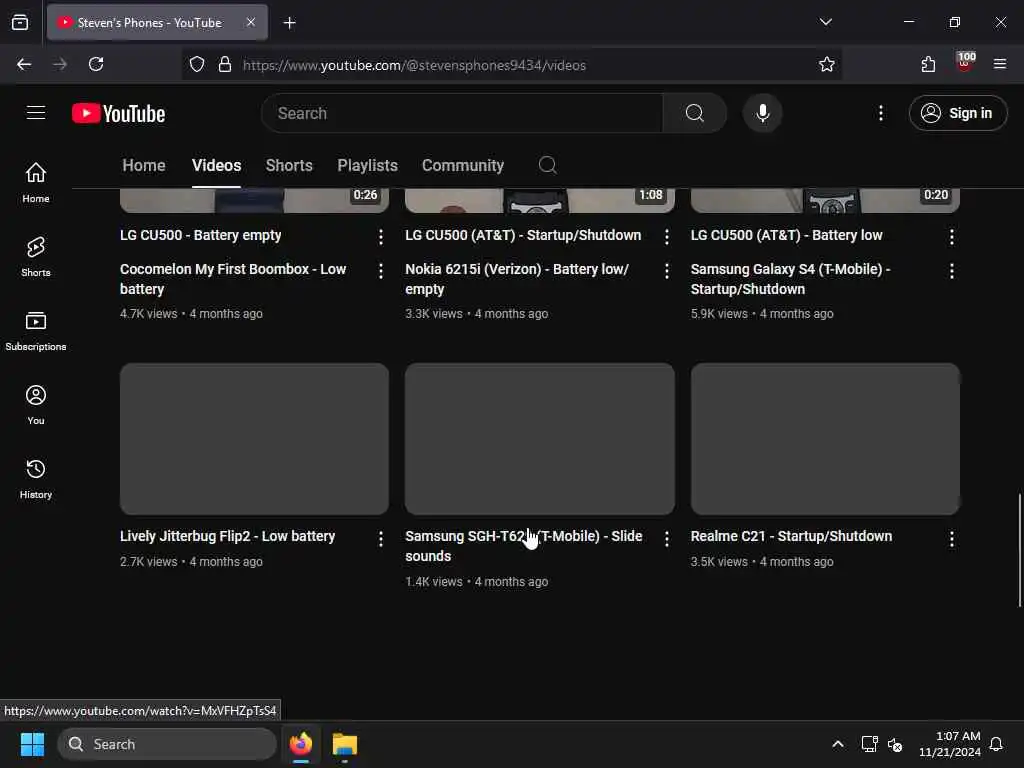Show hidden system tray icons

(x=837, y=744)
